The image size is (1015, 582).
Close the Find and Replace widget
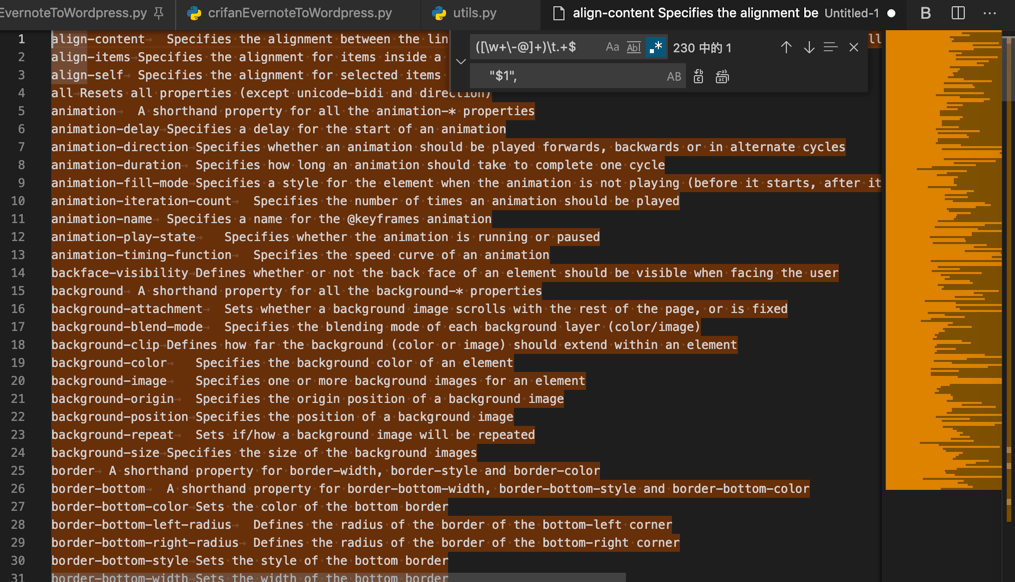point(854,46)
